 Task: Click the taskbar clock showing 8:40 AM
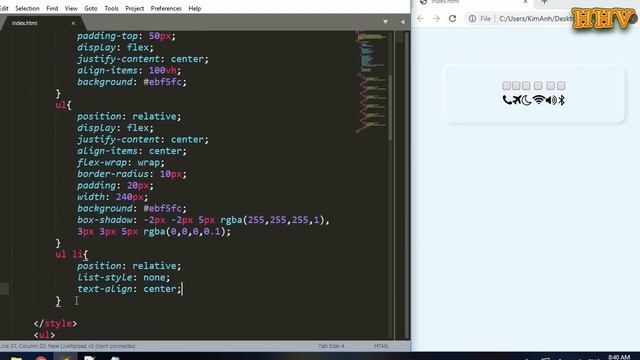tap(619, 357)
